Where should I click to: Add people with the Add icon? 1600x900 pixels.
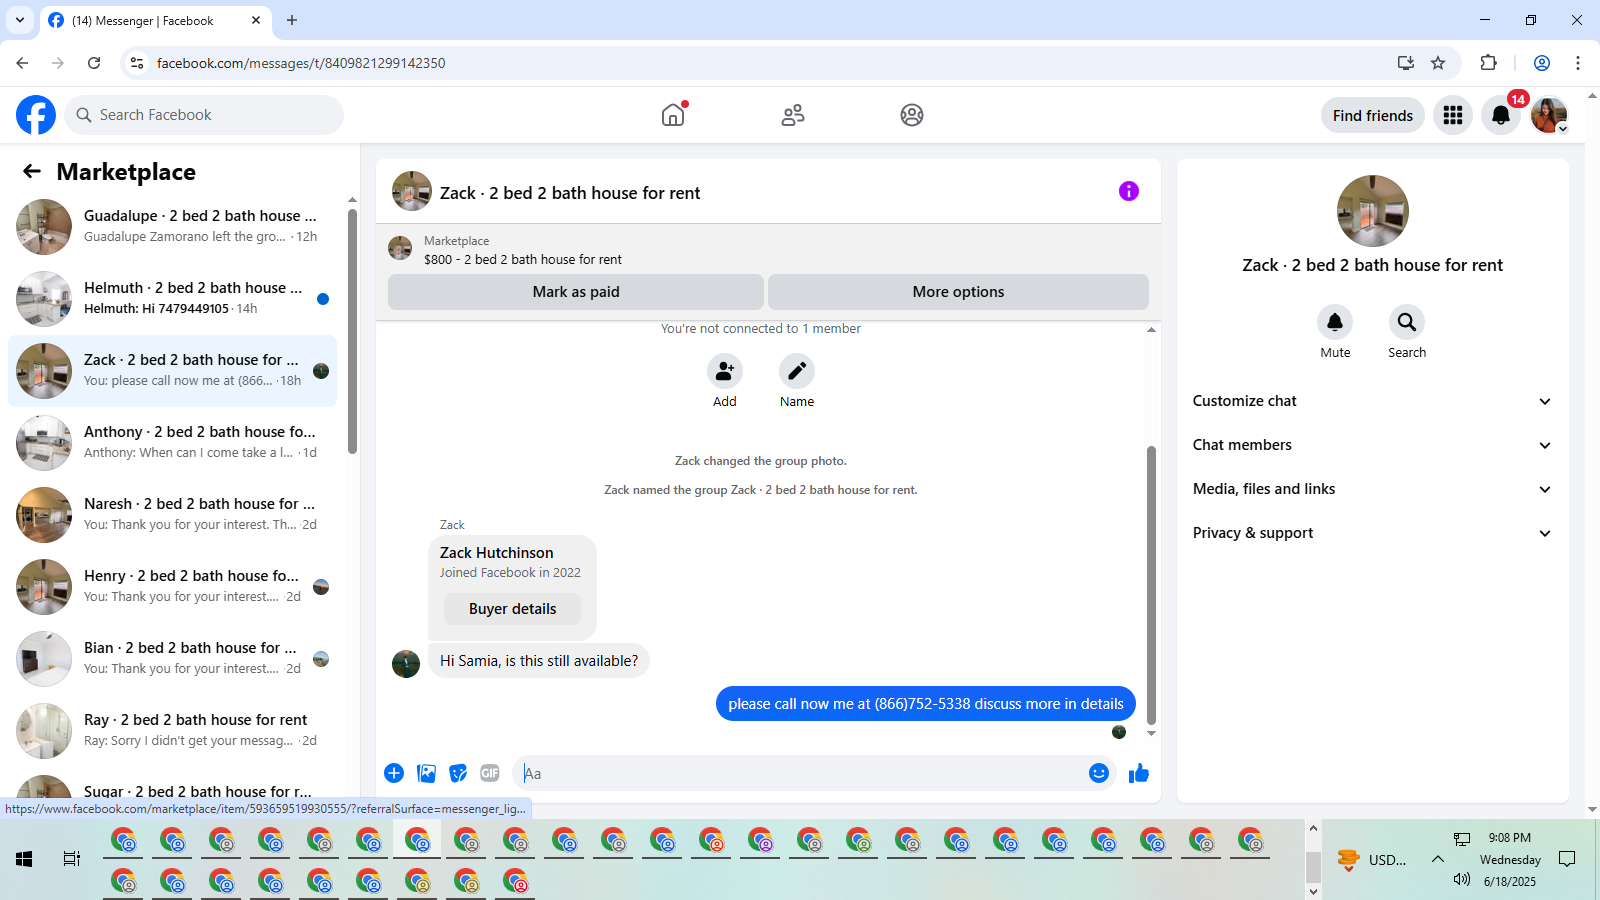tap(725, 371)
